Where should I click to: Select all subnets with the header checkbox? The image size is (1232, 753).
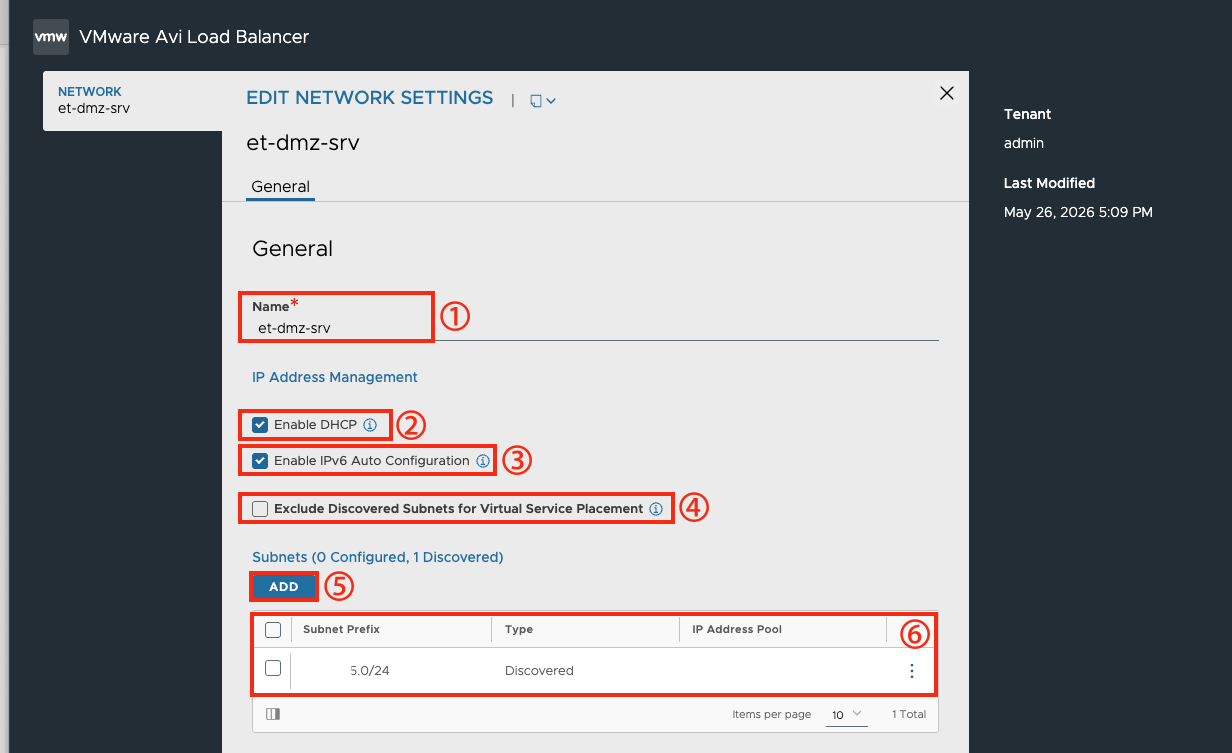(273, 630)
